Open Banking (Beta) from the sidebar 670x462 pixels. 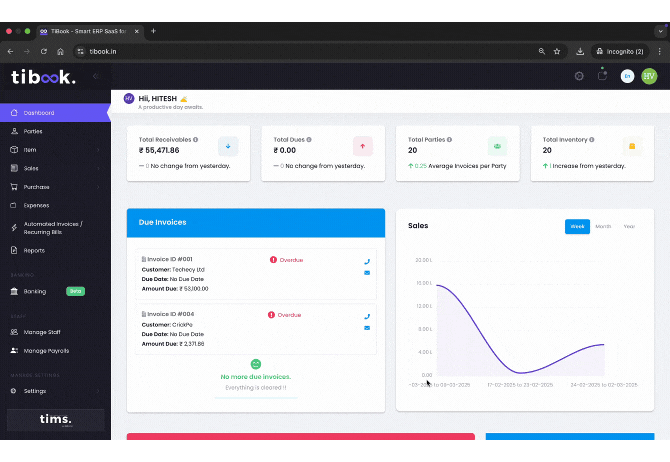click(35, 291)
